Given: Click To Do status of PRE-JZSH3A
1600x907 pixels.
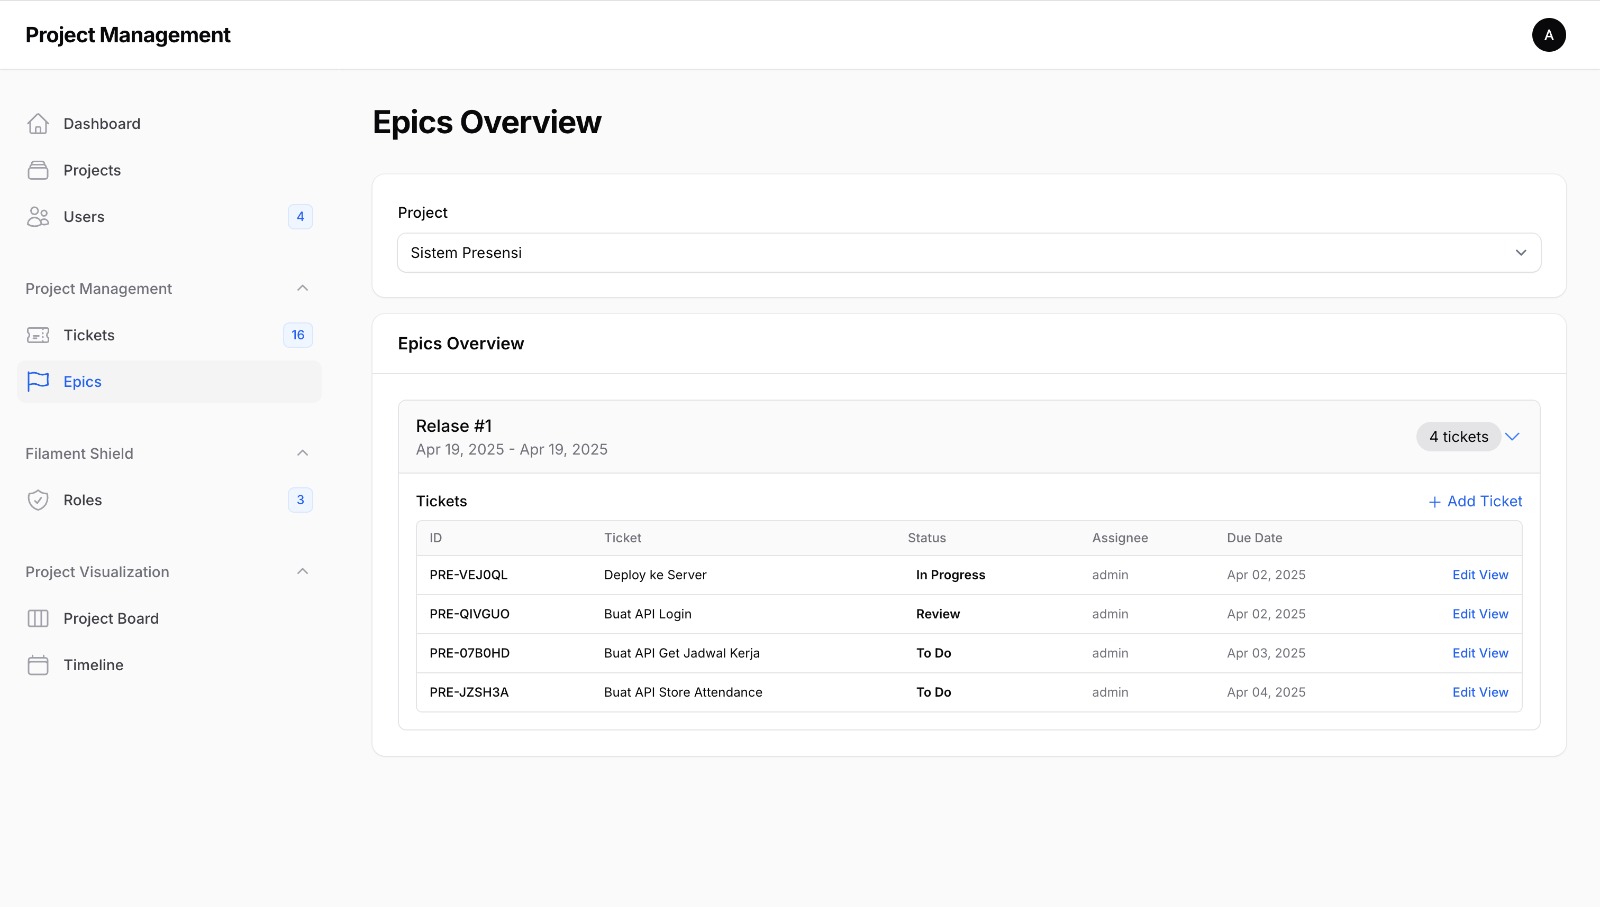Looking at the screenshot, I should pyautogui.click(x=934, y=692).
